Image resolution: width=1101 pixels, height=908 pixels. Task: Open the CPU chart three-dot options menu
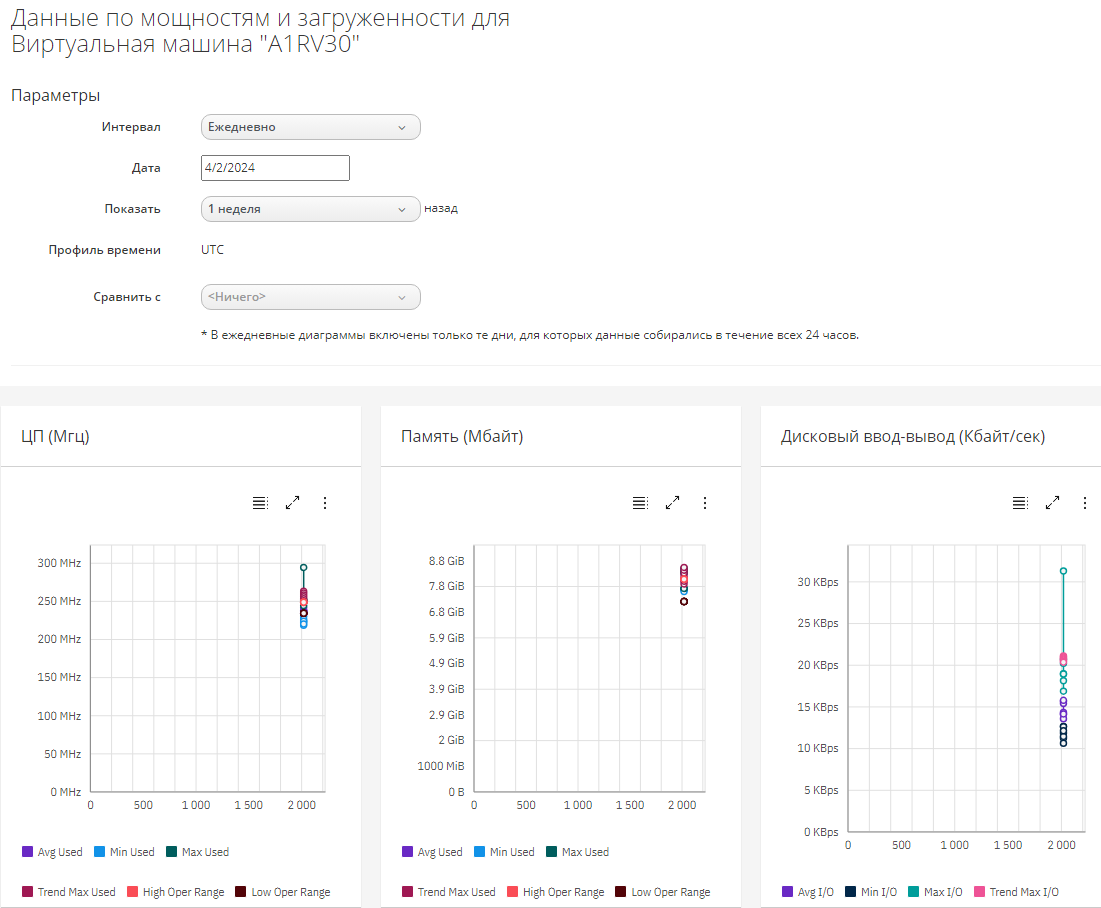click(x=325, y=503)
